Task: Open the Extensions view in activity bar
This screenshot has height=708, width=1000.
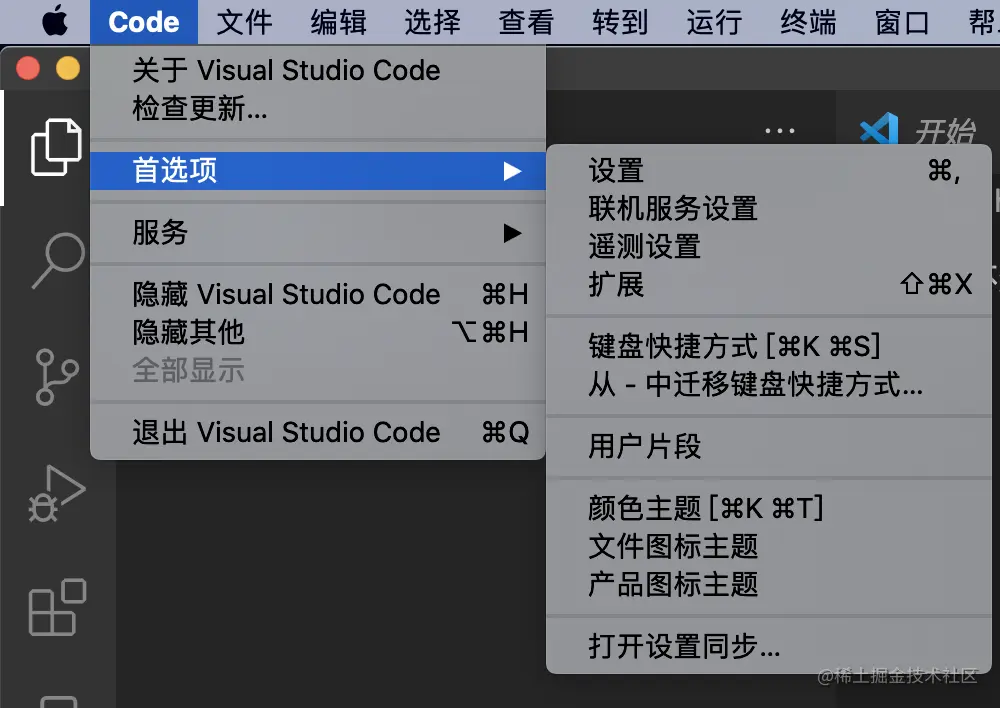Action: [x=57, y=607]
